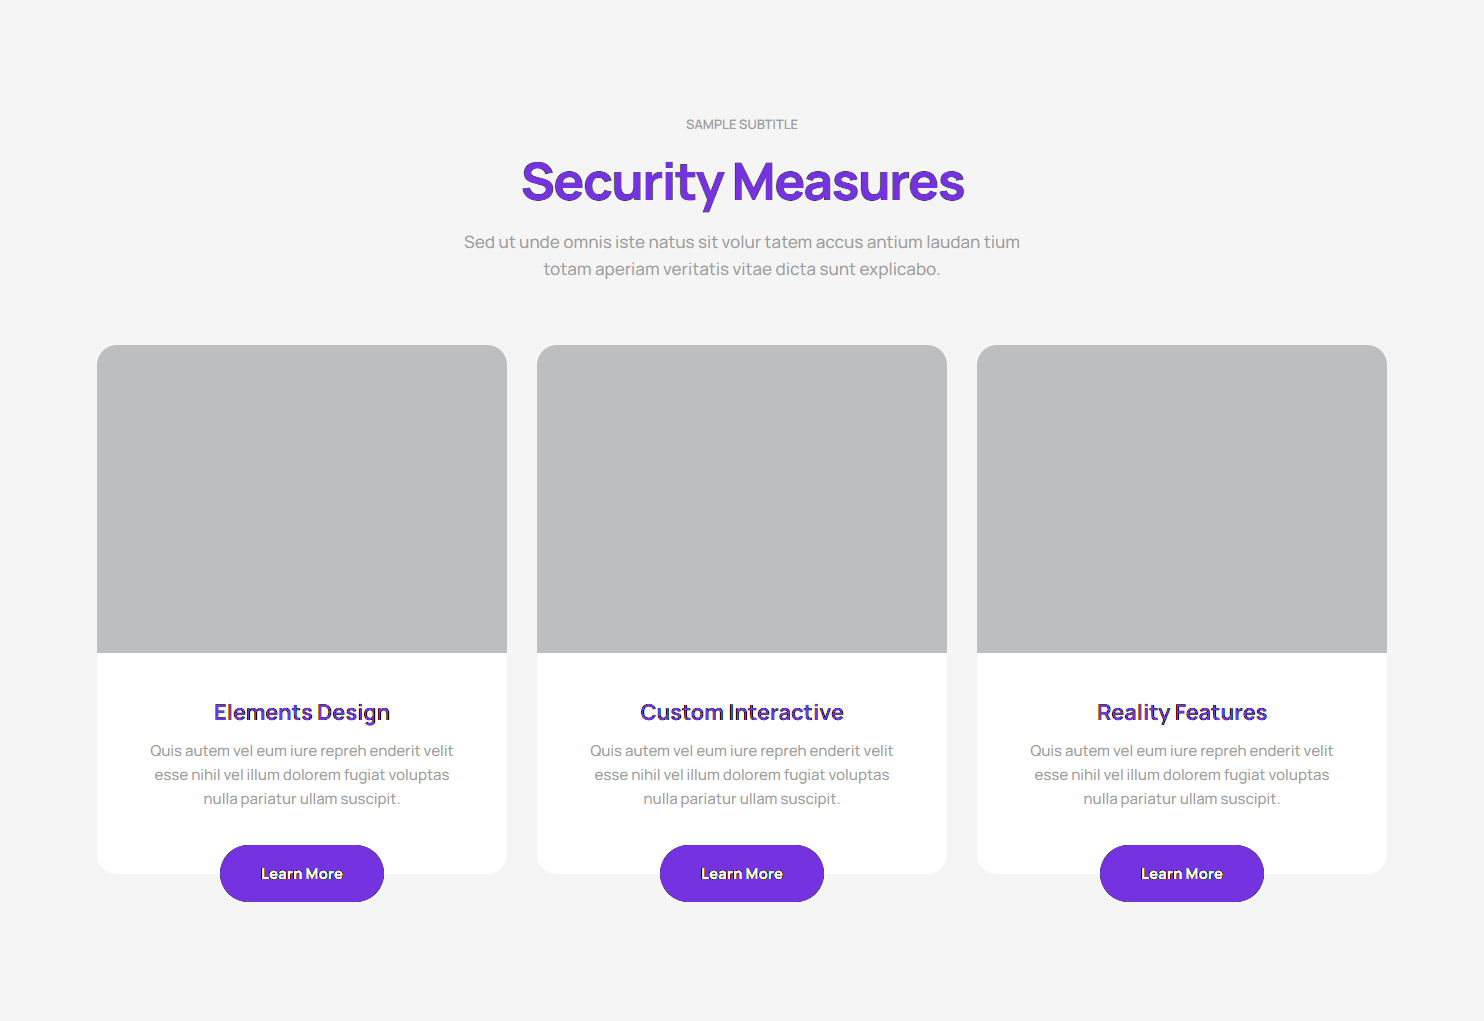Open Learn More for Reality Features
This screenshot has height=1021, width=1484.
click(x=1182, y=874)
